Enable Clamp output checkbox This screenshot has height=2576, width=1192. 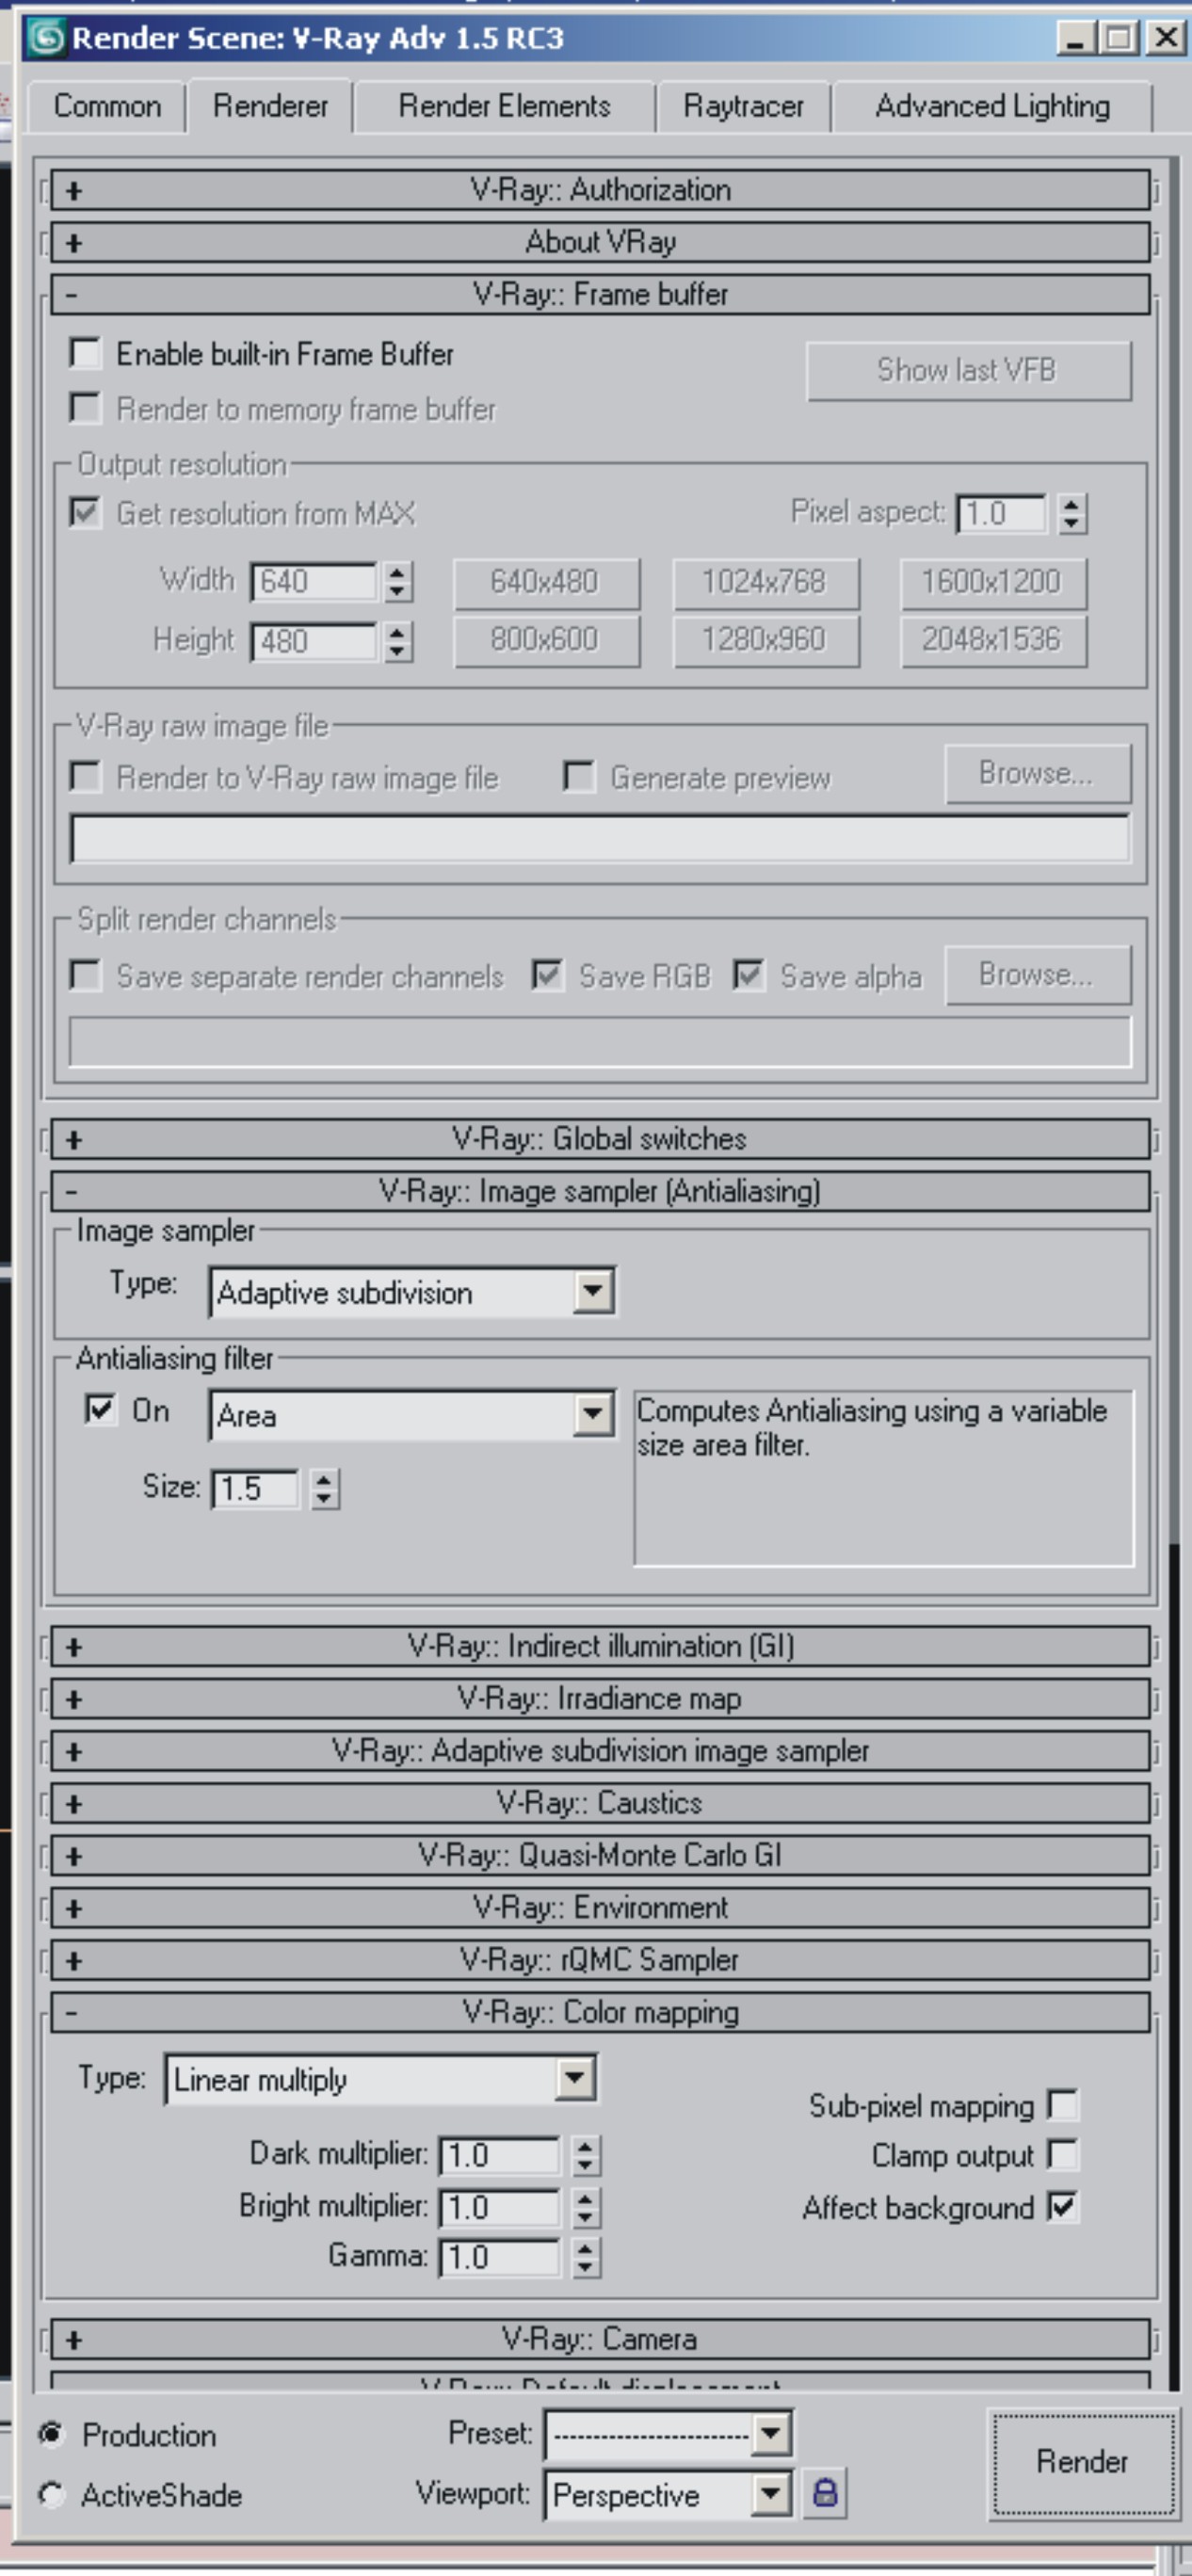pyautogui.click(x=1063, y=2154)
